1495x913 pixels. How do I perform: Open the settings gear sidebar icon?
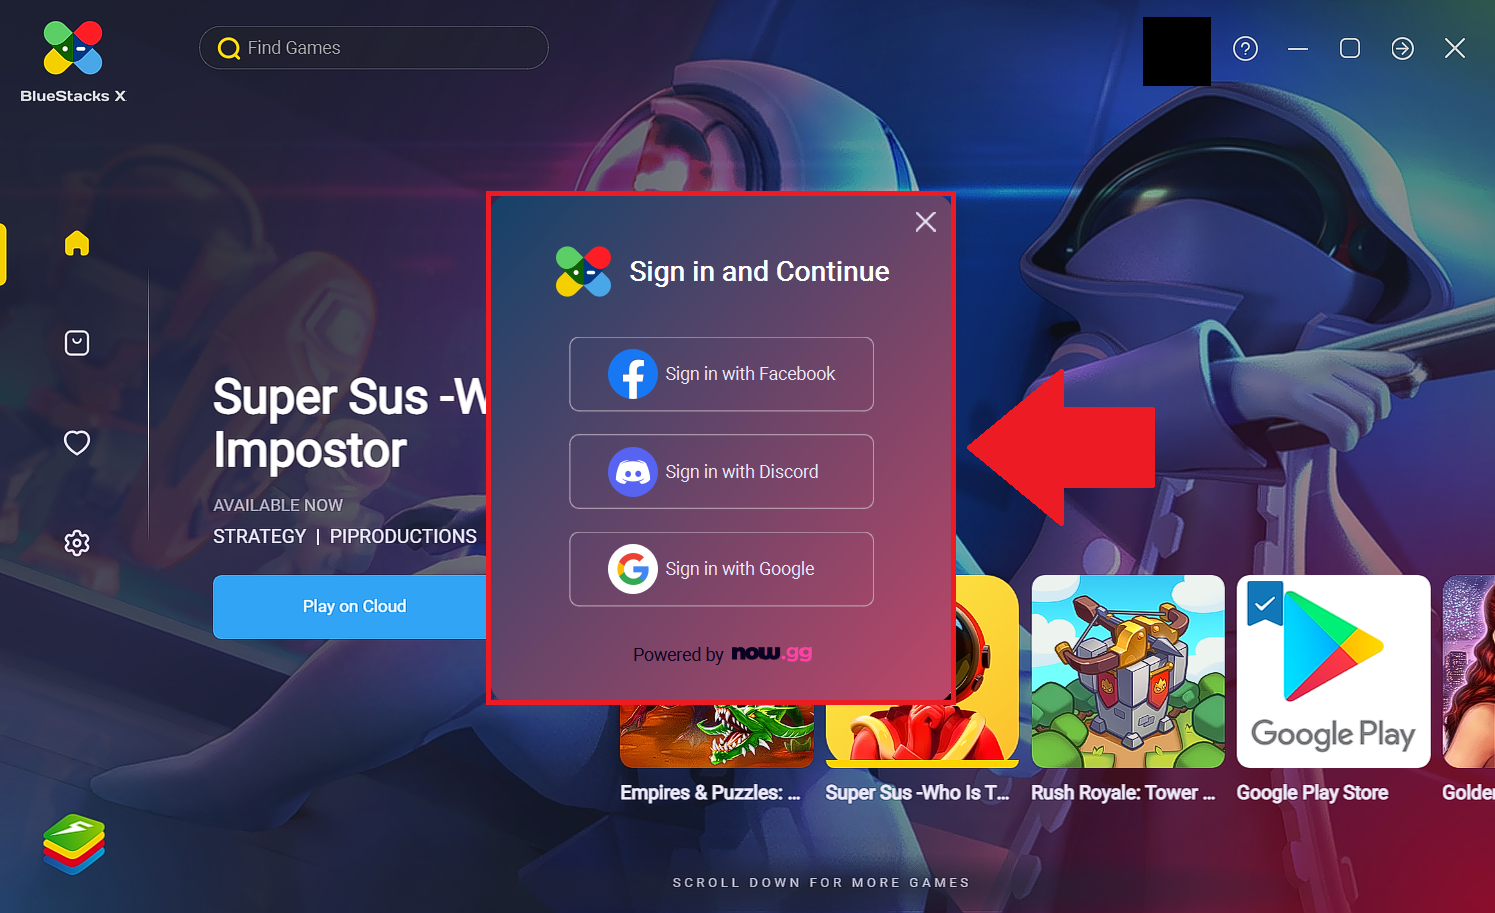coord(77,543)
